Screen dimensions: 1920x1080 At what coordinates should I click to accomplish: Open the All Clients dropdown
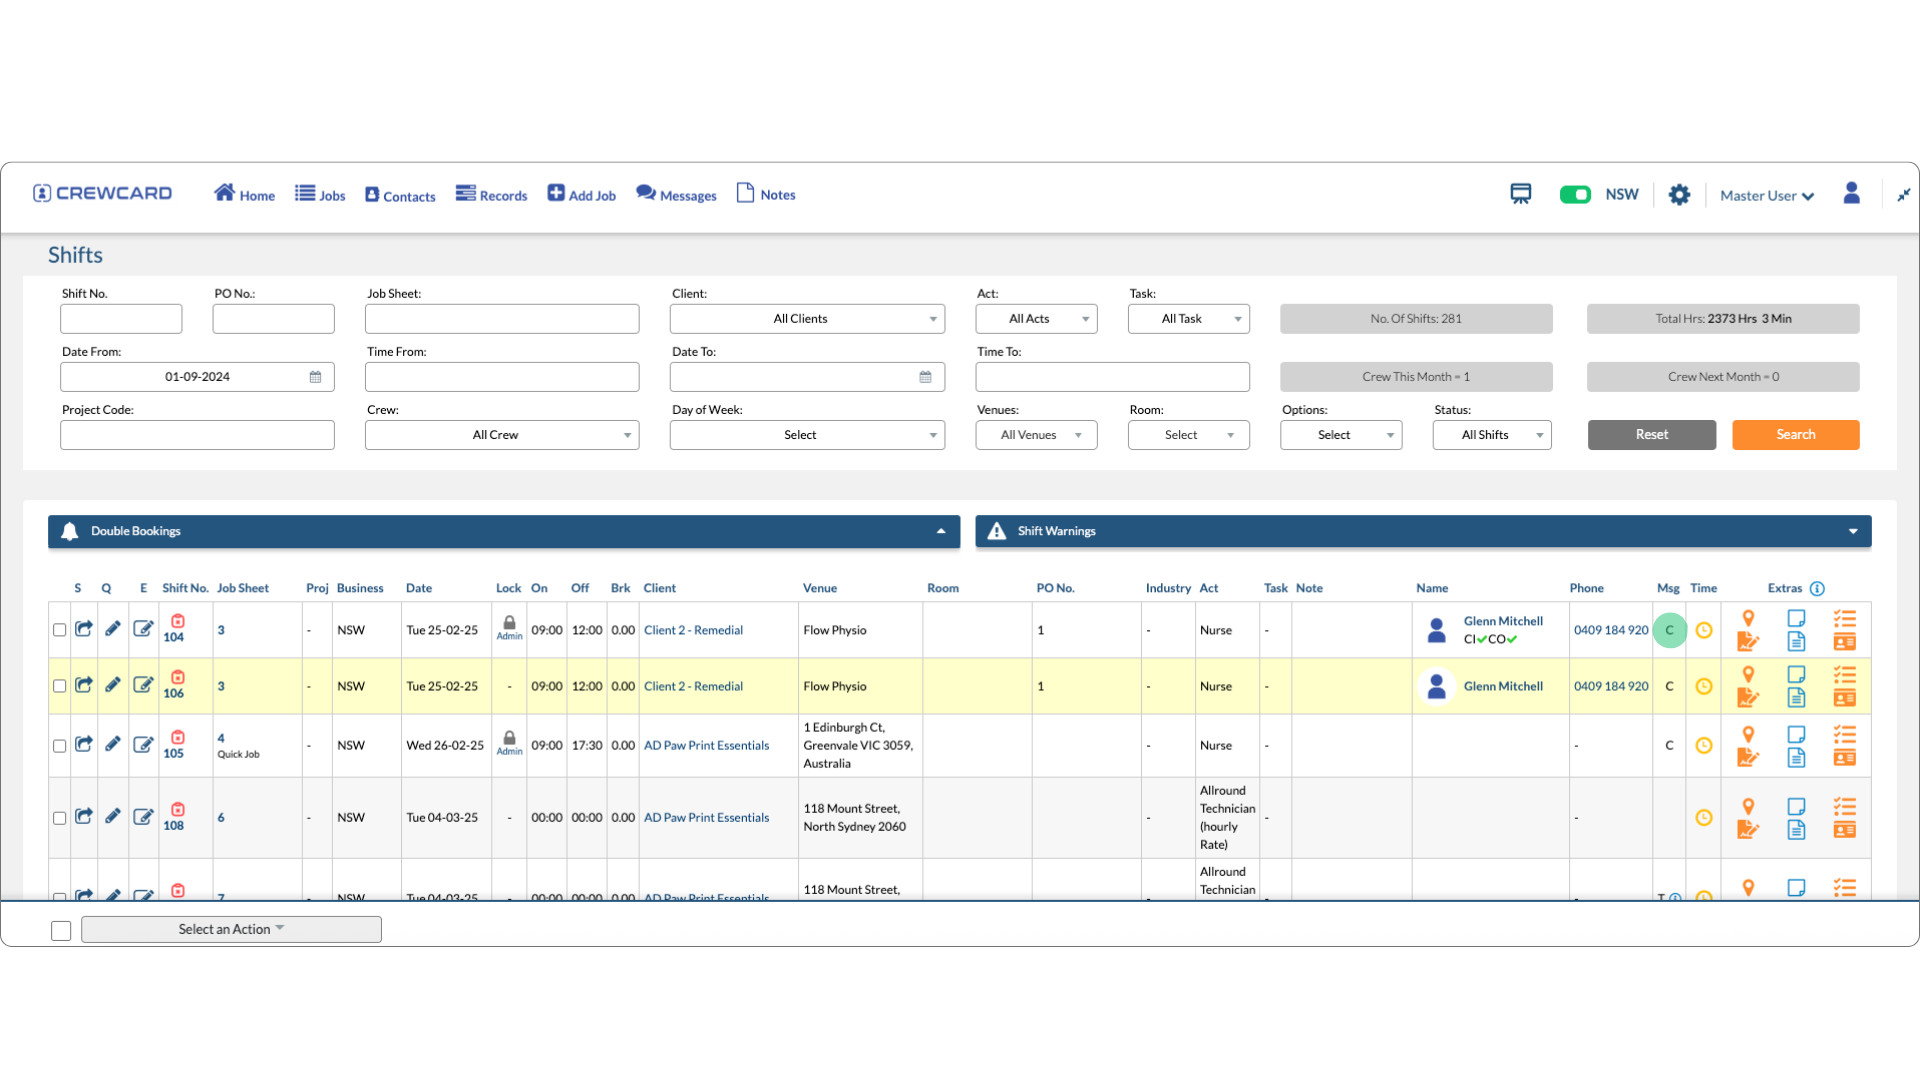pyautogui.click(x=807, y=319)
